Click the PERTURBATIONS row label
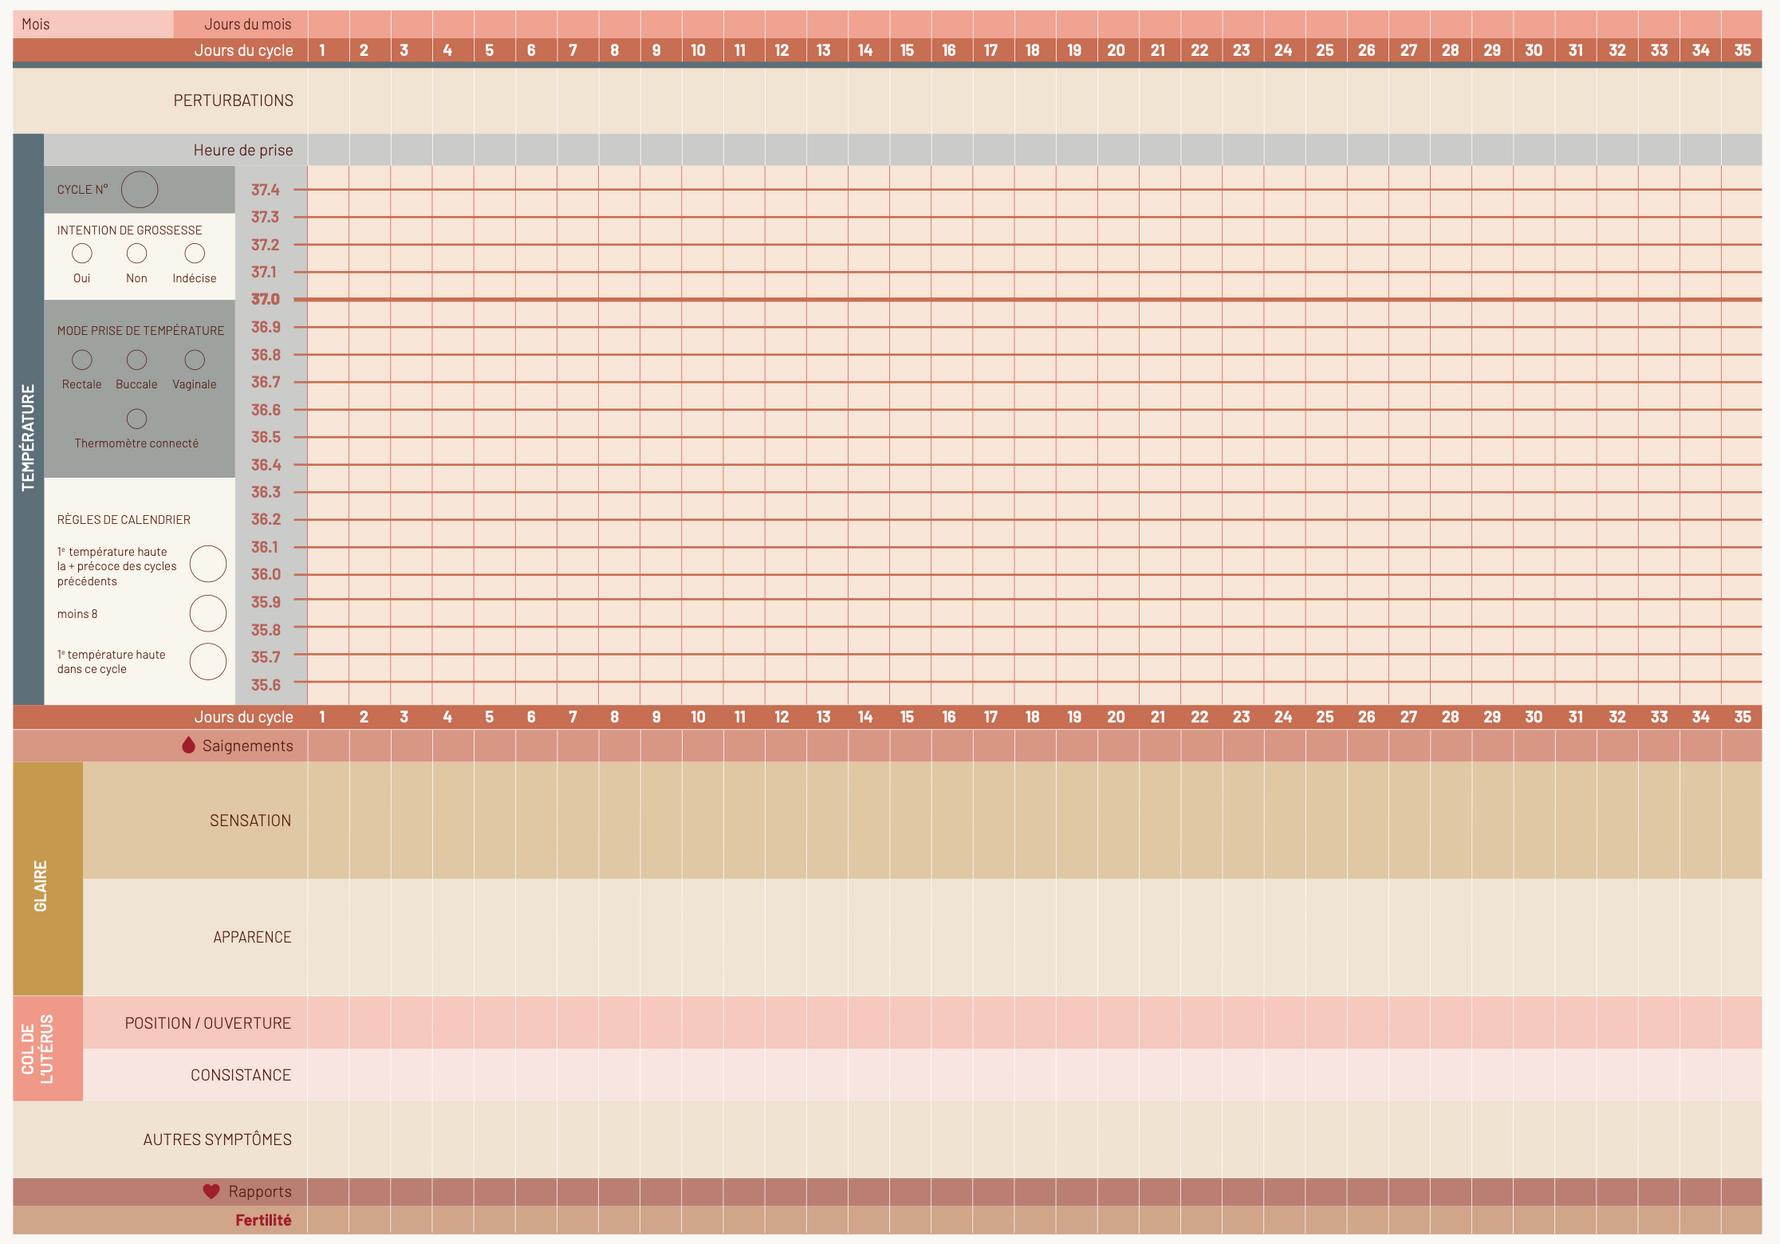 pos(233,100)
